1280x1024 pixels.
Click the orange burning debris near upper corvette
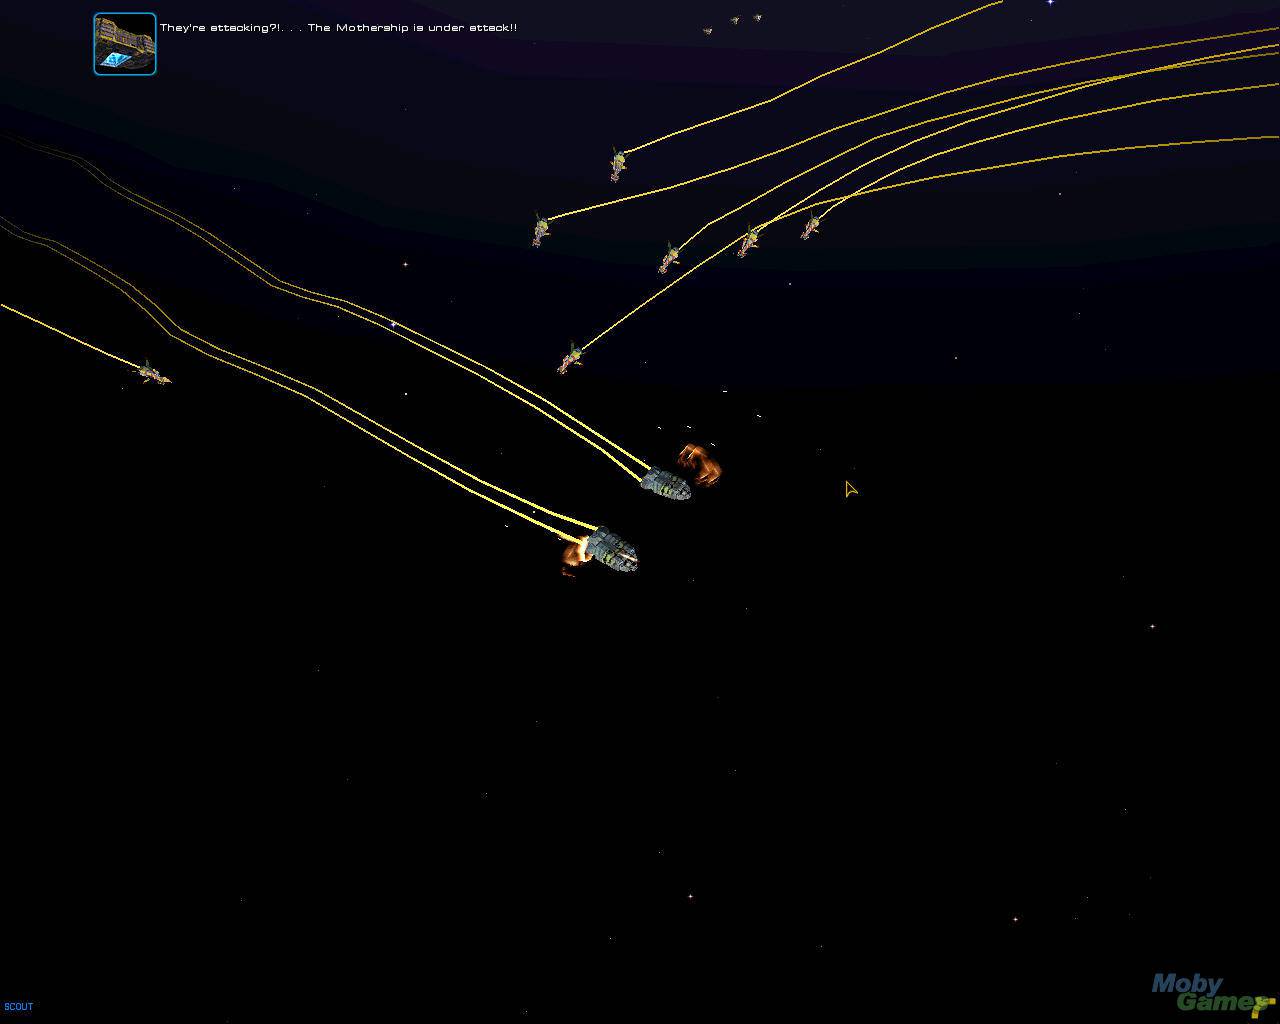click(699, 465)
